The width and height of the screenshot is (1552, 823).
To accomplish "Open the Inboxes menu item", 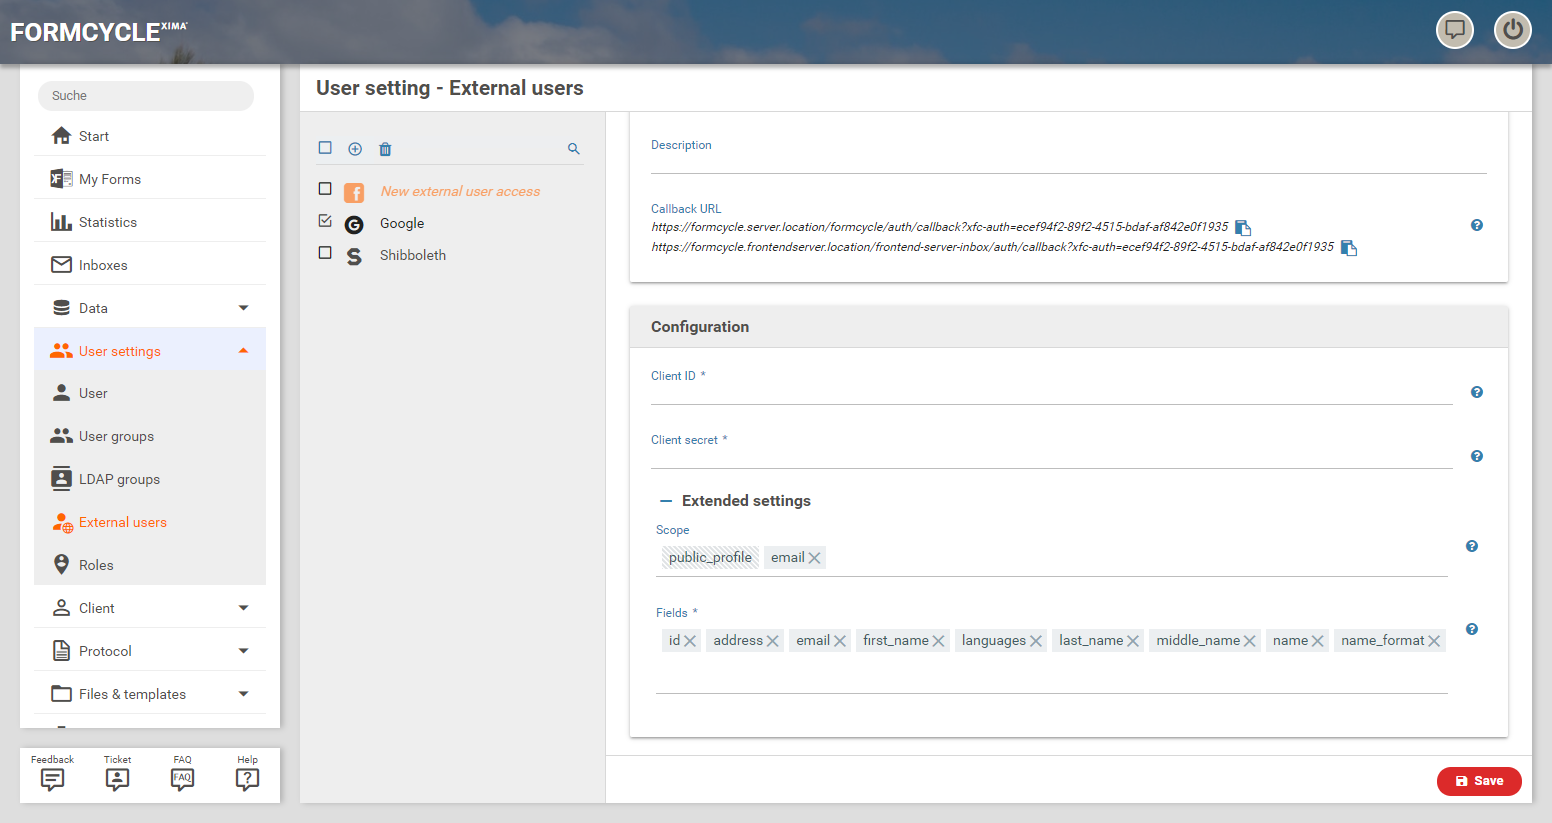I will [x=103, y=265].
